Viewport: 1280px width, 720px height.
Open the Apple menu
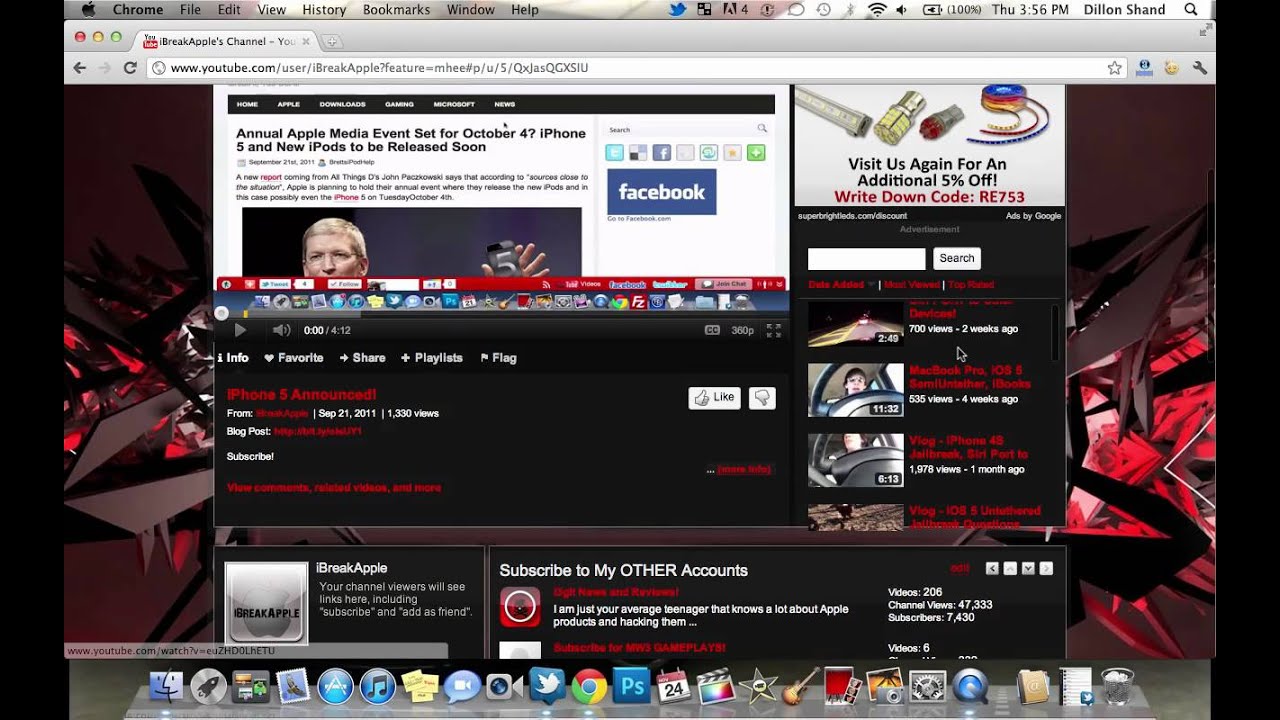(88, 9)
